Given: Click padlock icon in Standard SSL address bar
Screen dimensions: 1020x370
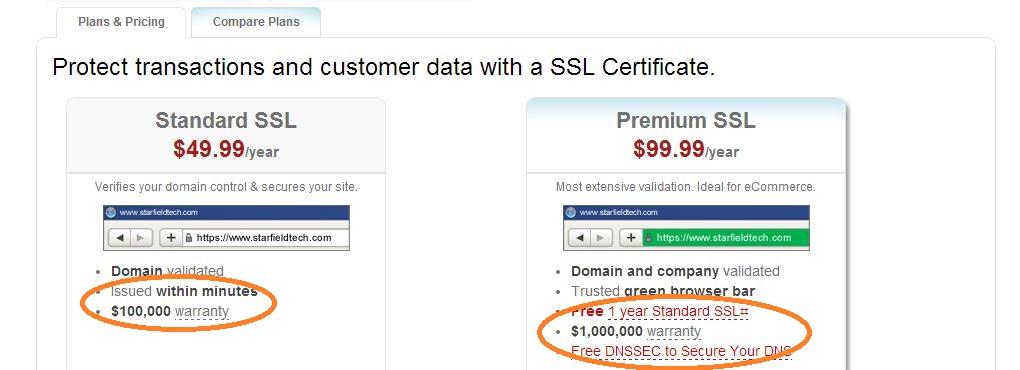Looking at the screenshot, I should click(x=189, y=238).
